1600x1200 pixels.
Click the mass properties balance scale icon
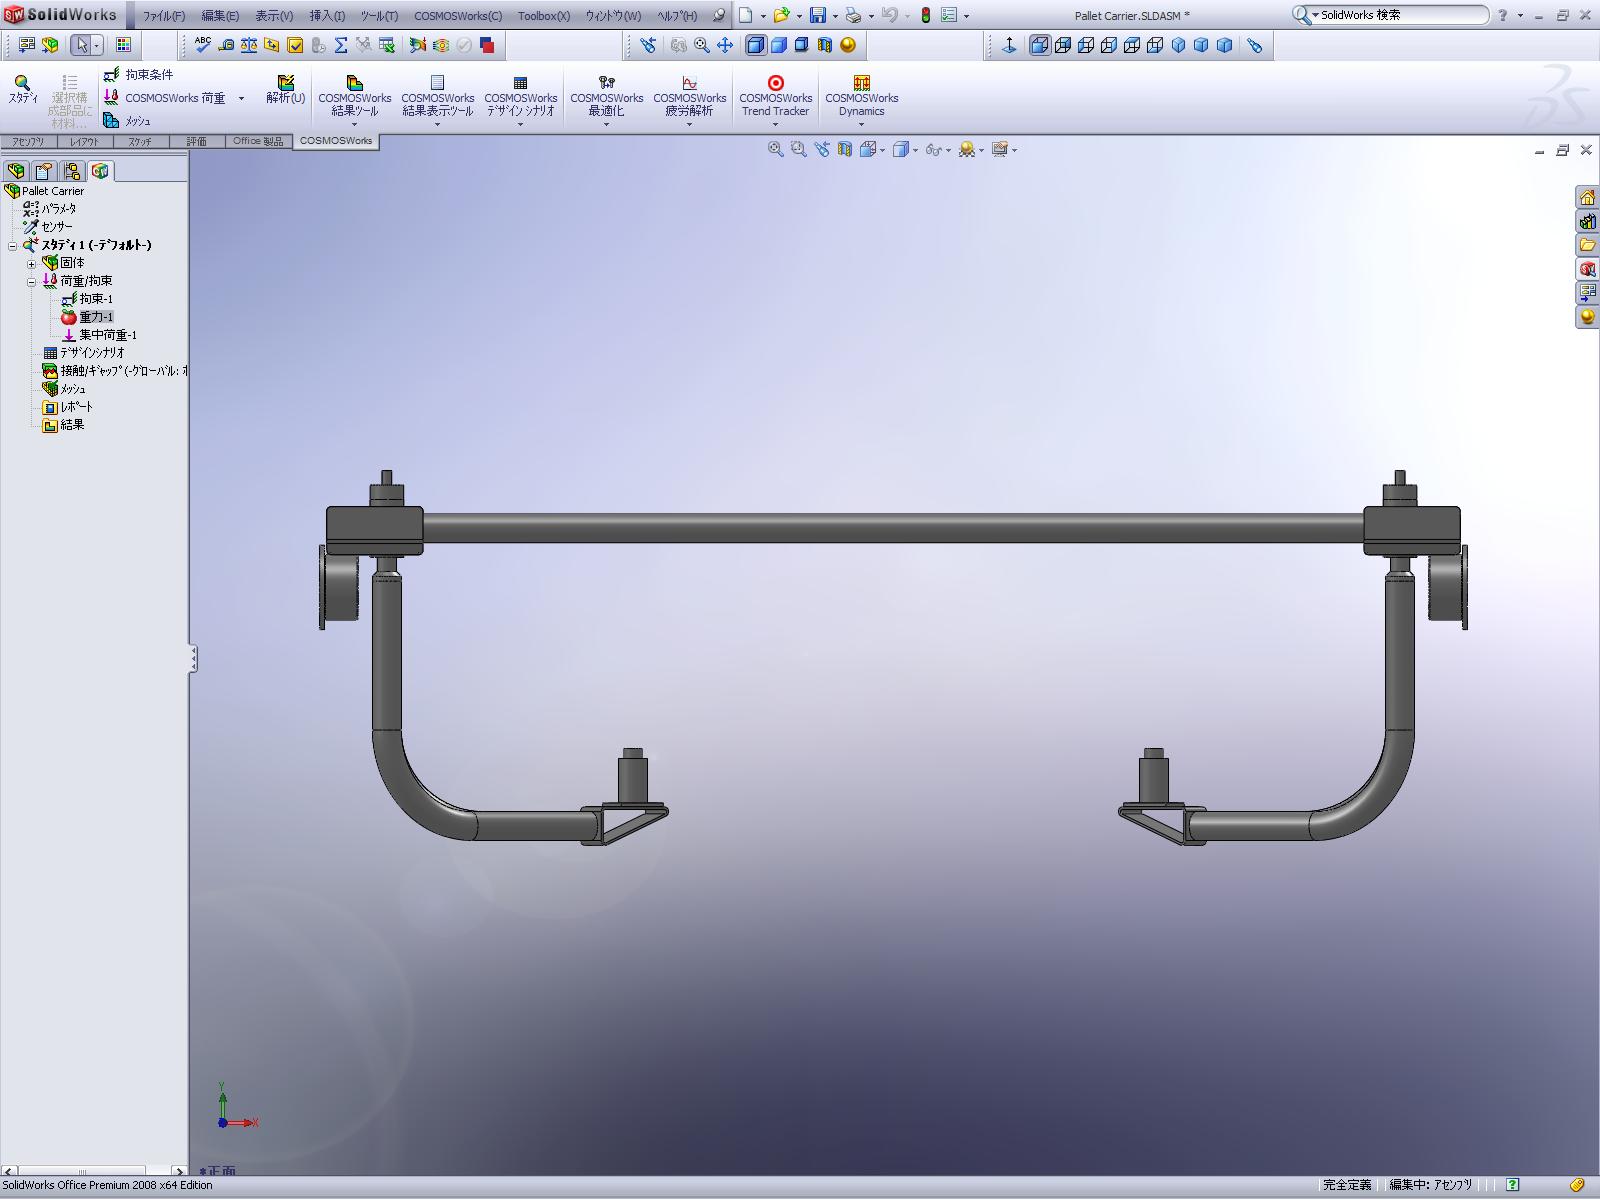click(x=249, y=45)
